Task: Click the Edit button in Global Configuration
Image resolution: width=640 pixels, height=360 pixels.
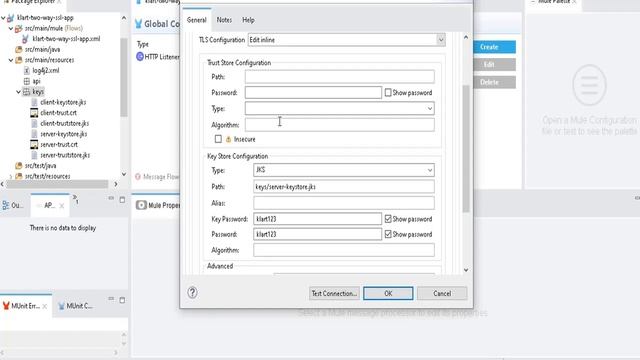Action: click(494, 64)
